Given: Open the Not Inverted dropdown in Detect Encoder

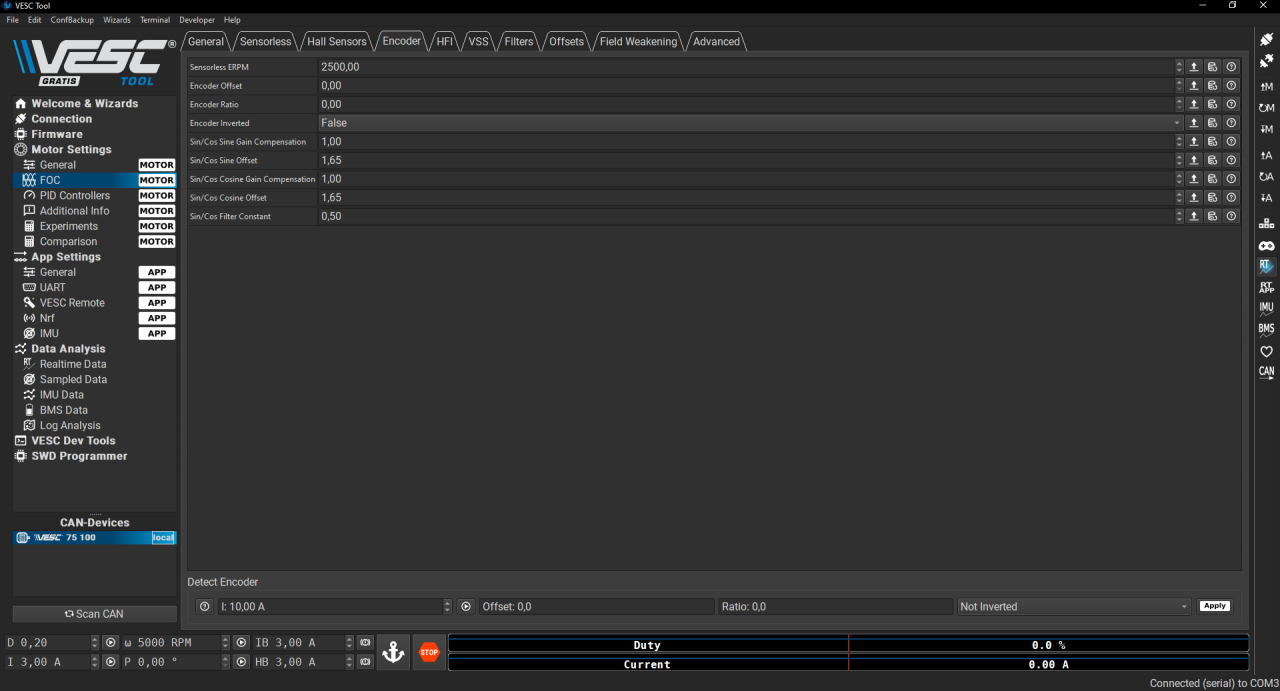Looking at the screenshot, I should click(1075, 607).
